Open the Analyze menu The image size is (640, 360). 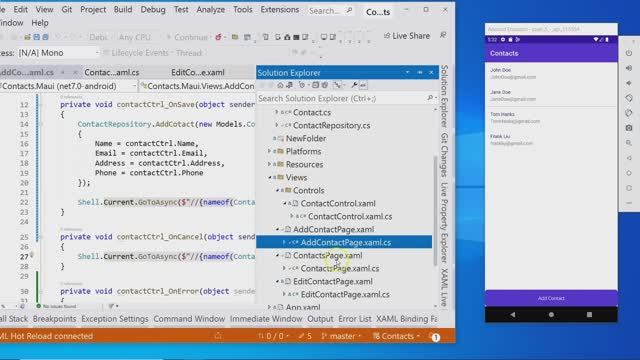click(x=211, y=9)
